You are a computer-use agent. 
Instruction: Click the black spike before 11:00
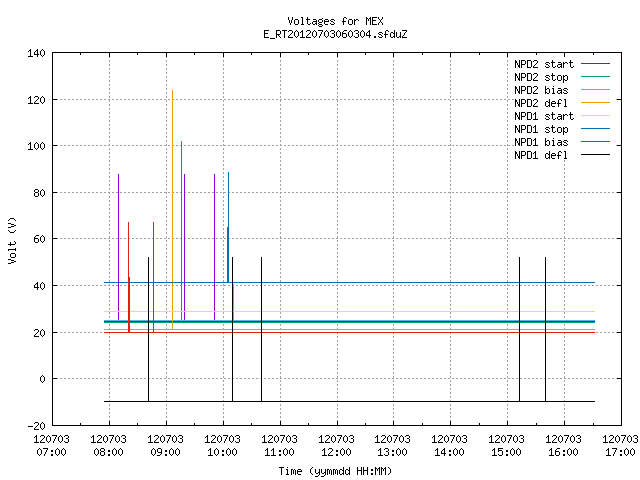(x=262, y=329)
